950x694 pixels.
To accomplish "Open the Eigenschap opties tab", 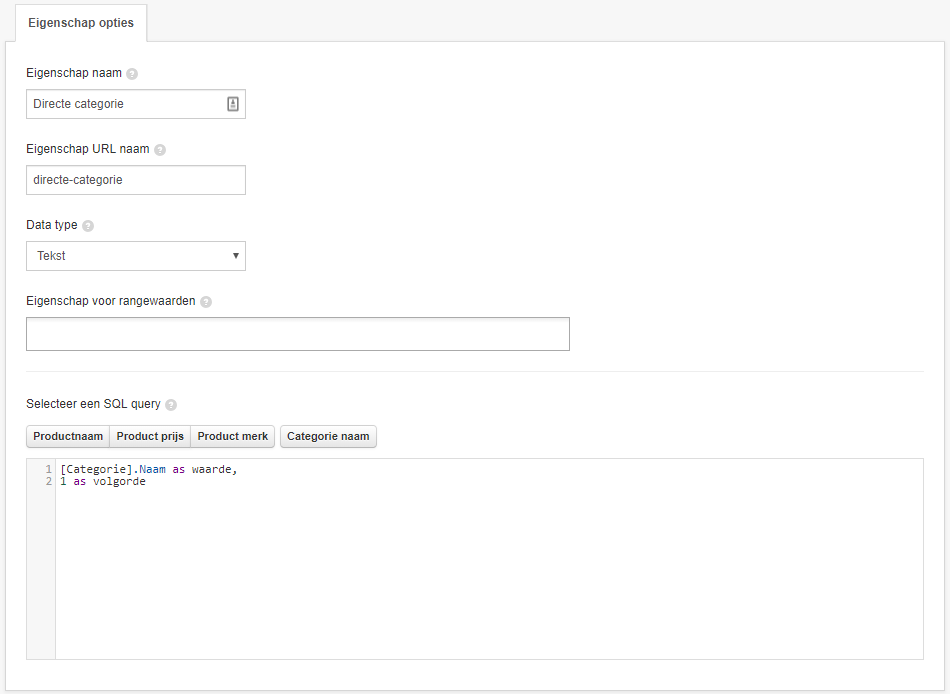I will coord(81,23).
